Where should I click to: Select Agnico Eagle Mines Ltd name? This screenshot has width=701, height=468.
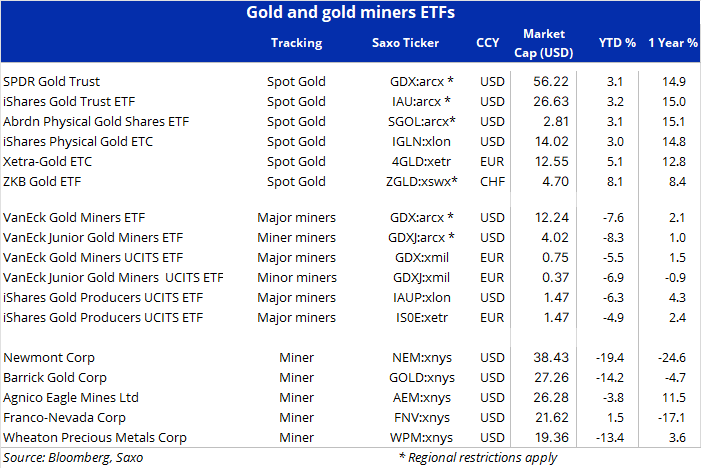coord(71,397)
